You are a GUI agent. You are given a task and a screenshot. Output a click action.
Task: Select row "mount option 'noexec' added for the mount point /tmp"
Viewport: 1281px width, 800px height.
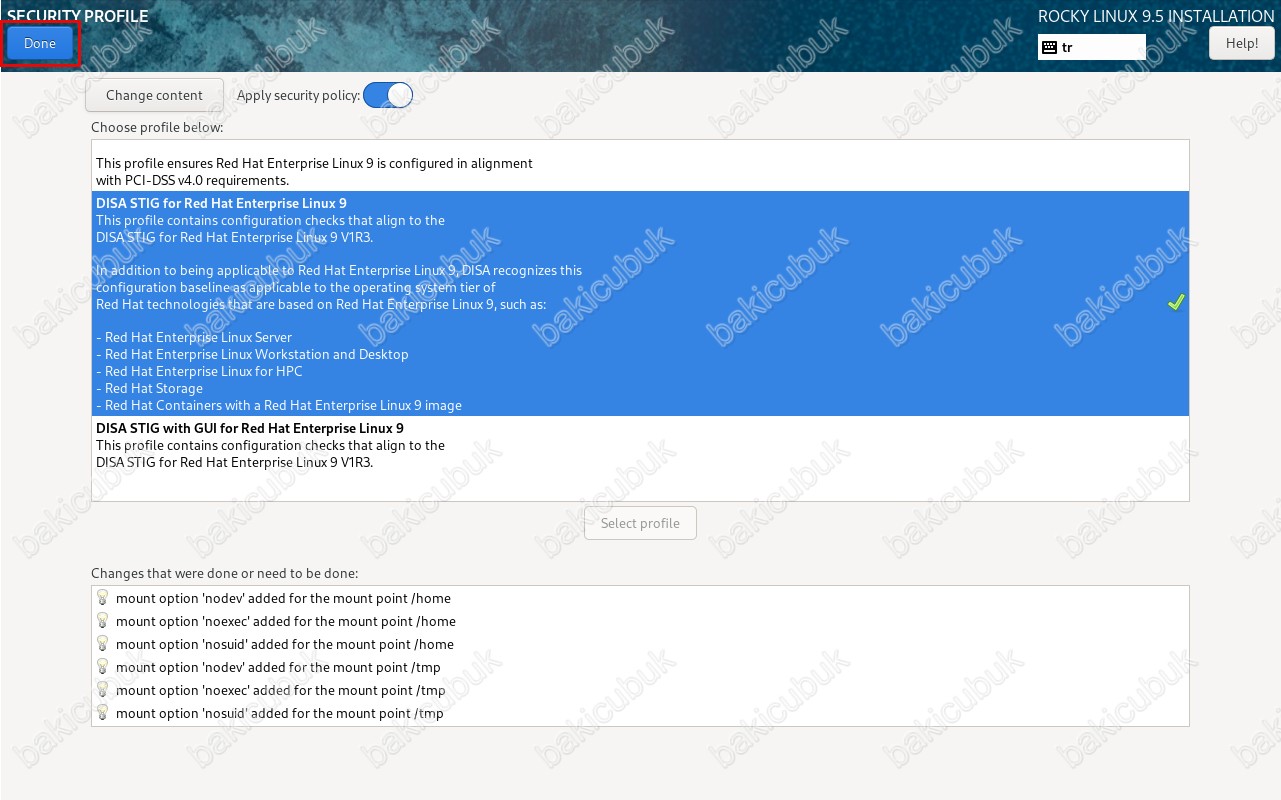[640, 690]
